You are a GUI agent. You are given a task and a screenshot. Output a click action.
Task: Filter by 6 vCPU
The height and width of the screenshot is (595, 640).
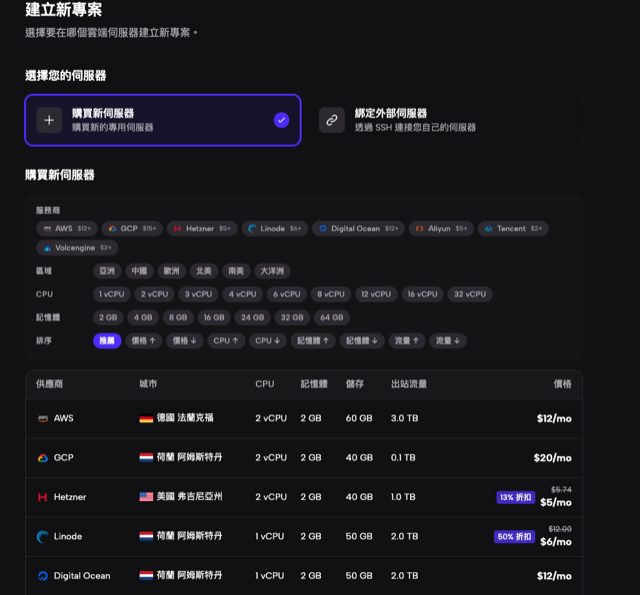tap(287, 294)
